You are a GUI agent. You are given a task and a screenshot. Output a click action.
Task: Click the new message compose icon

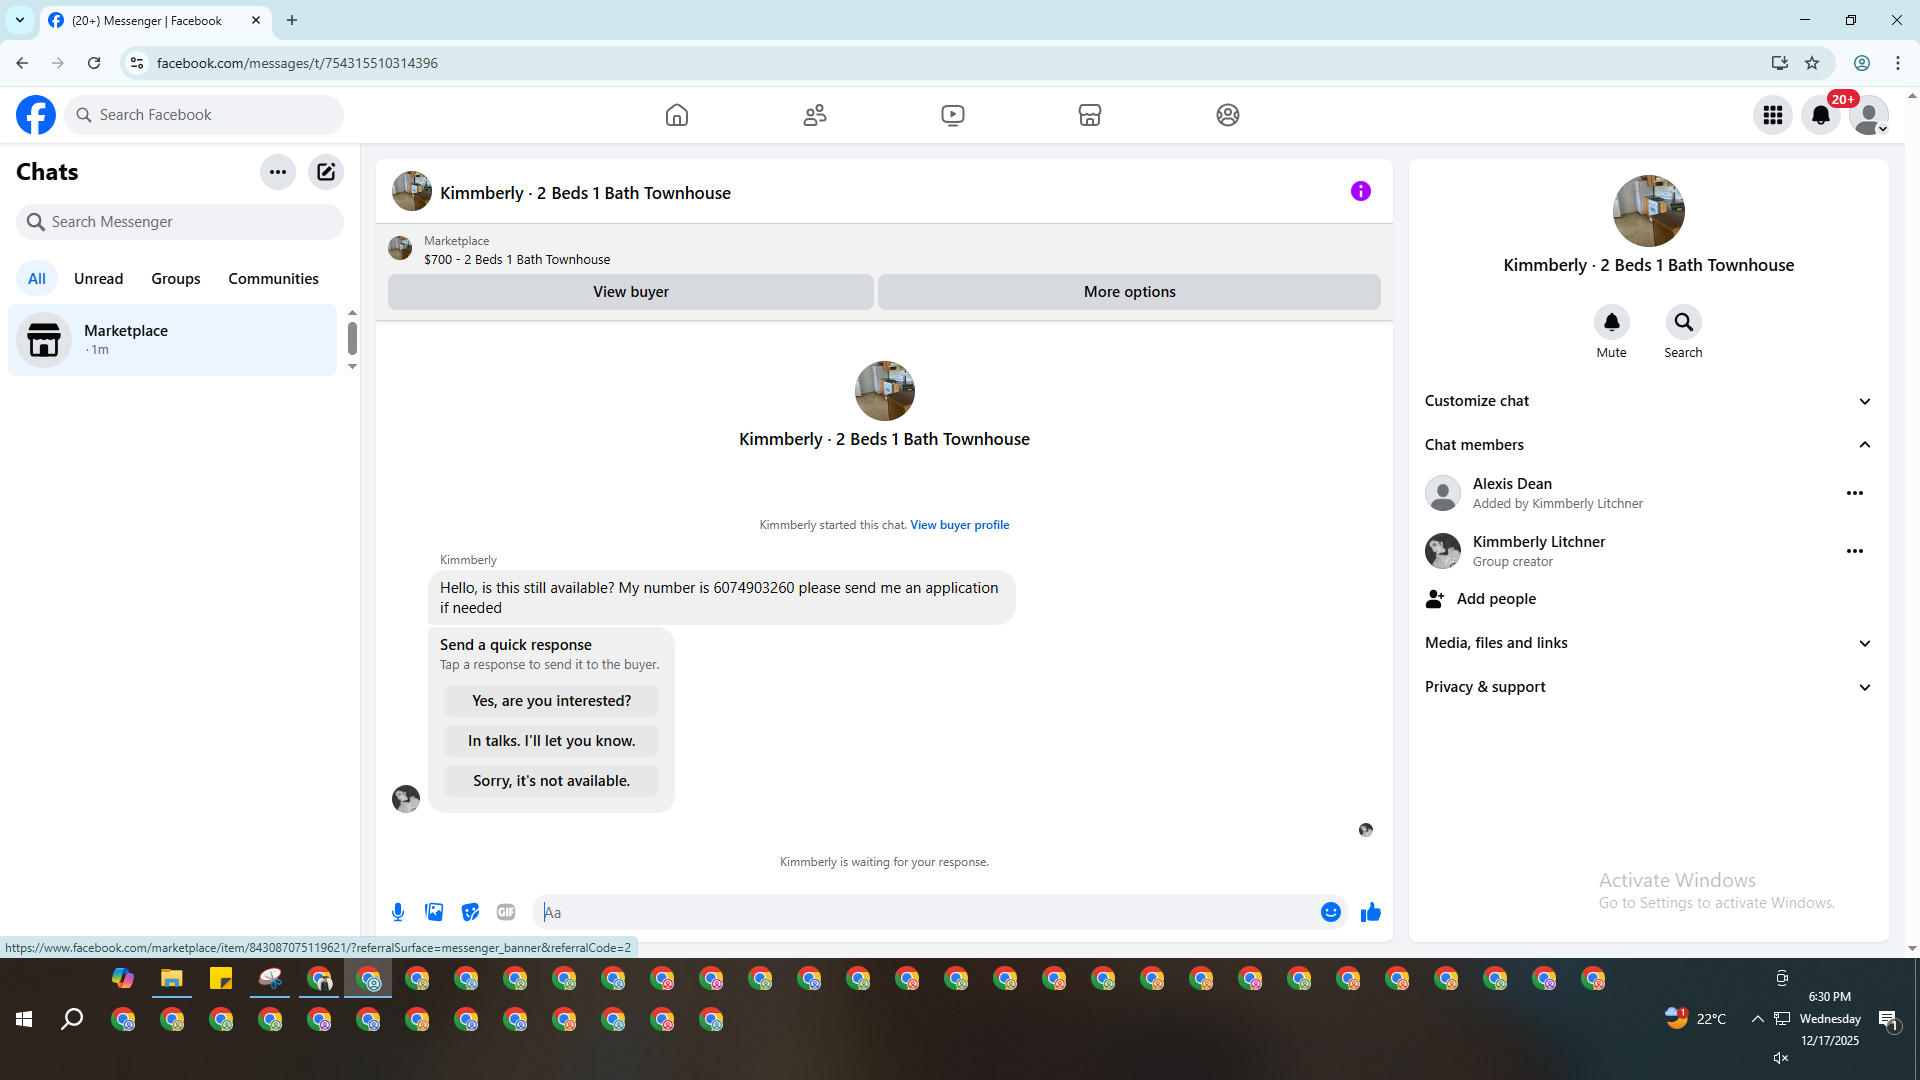[326, 172]
